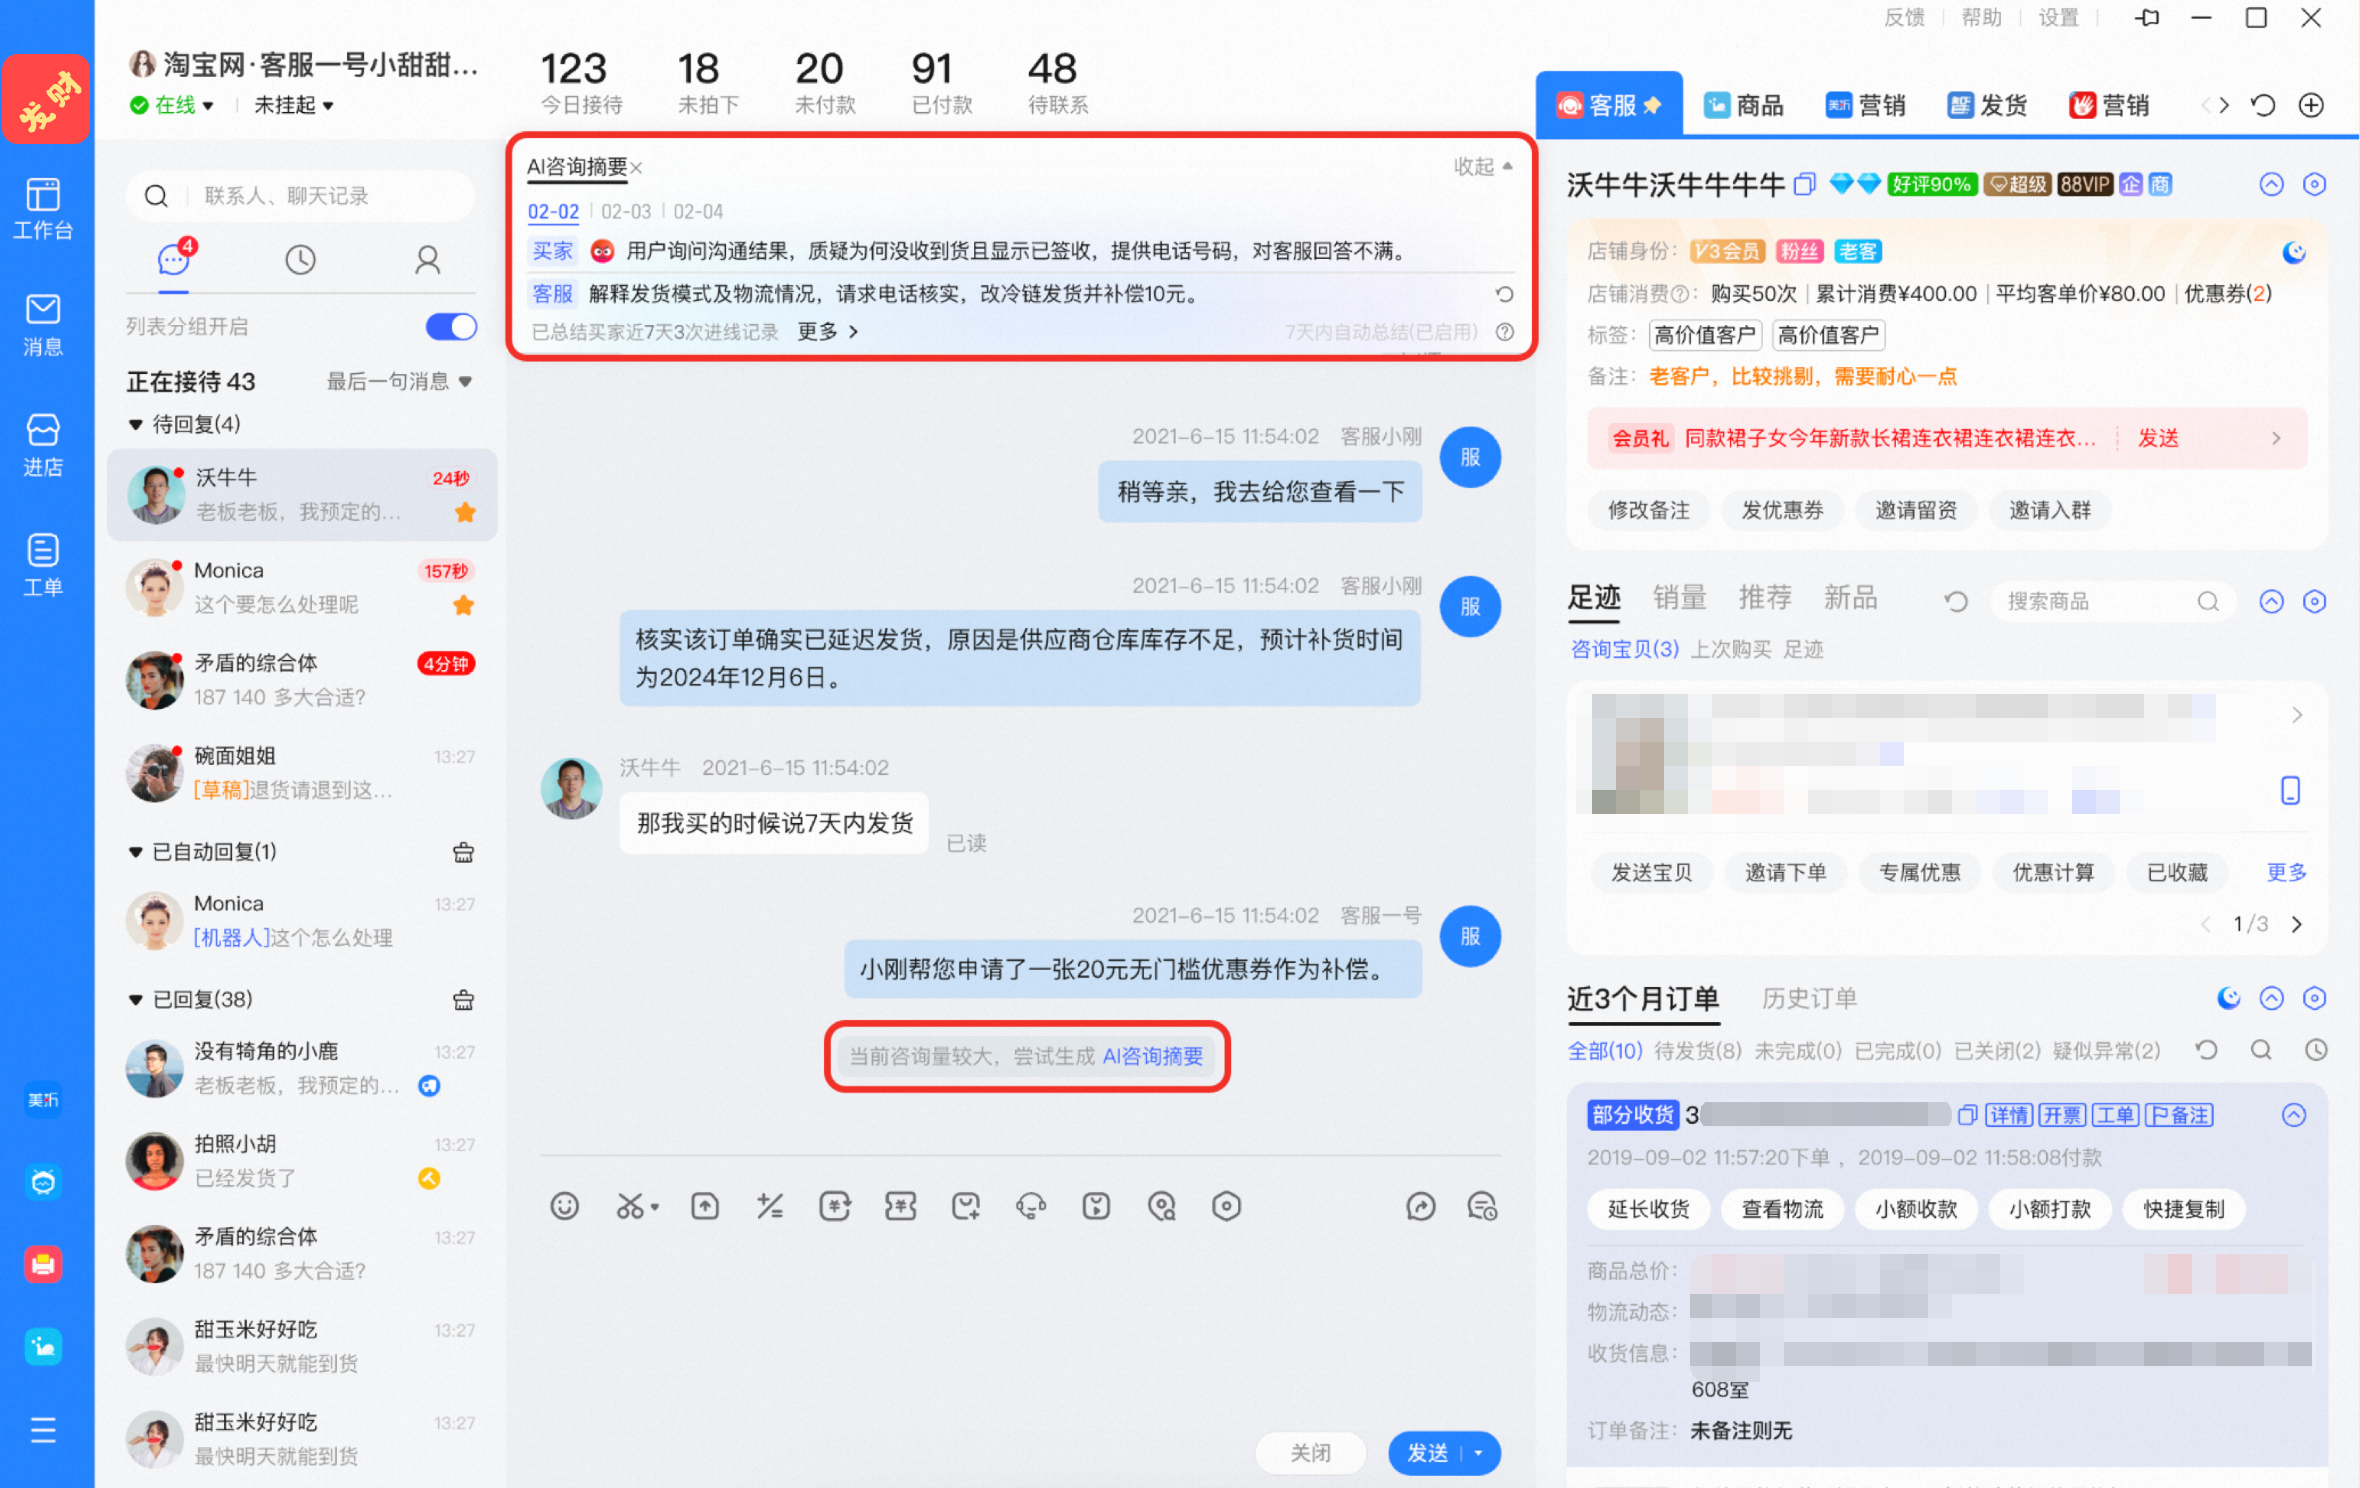This screenshot has height=1488, width=2360.
Task: Open the 历史订单 tab
Action: pos(1809,998)
